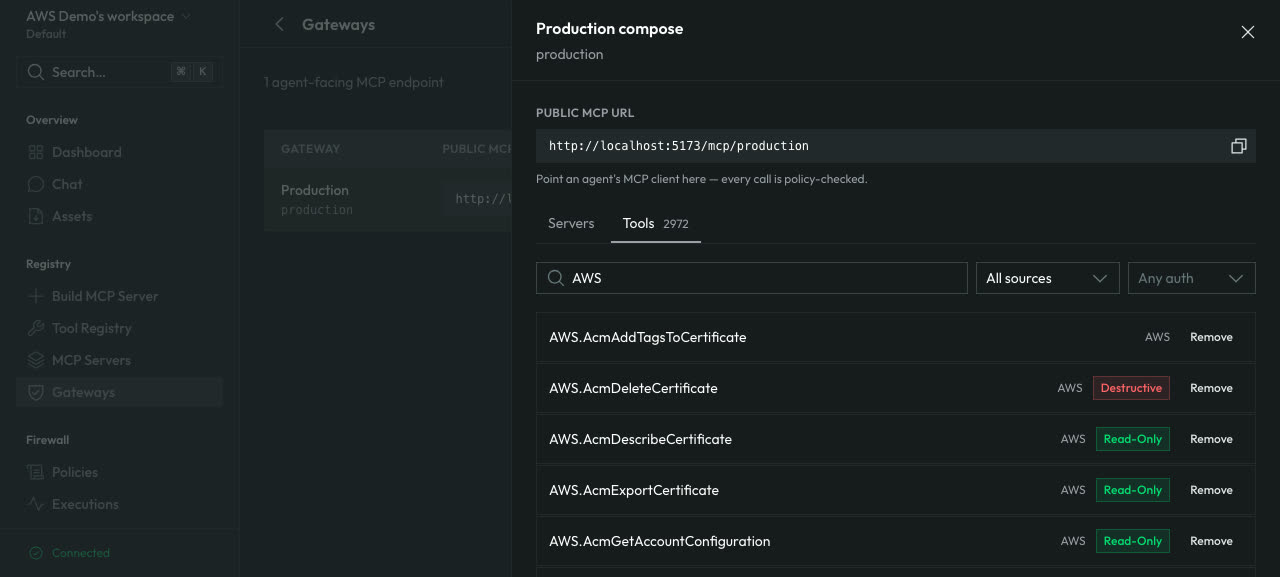The width and height of the screenshot is (1280, 577).
Task: Click the Read-Only badge on AcmGetAccountConfiguration
Action: [1133, 541]
